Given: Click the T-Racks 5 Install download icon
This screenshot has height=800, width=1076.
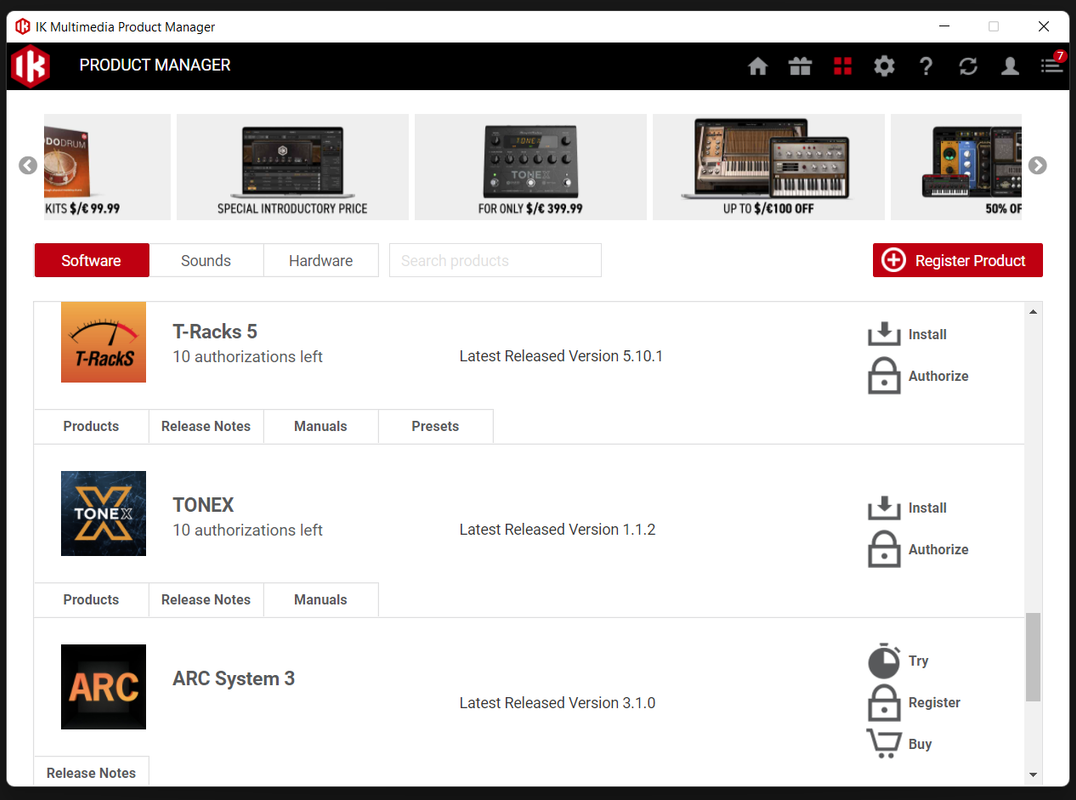Looking at the screenshot, I should (884, 334).
